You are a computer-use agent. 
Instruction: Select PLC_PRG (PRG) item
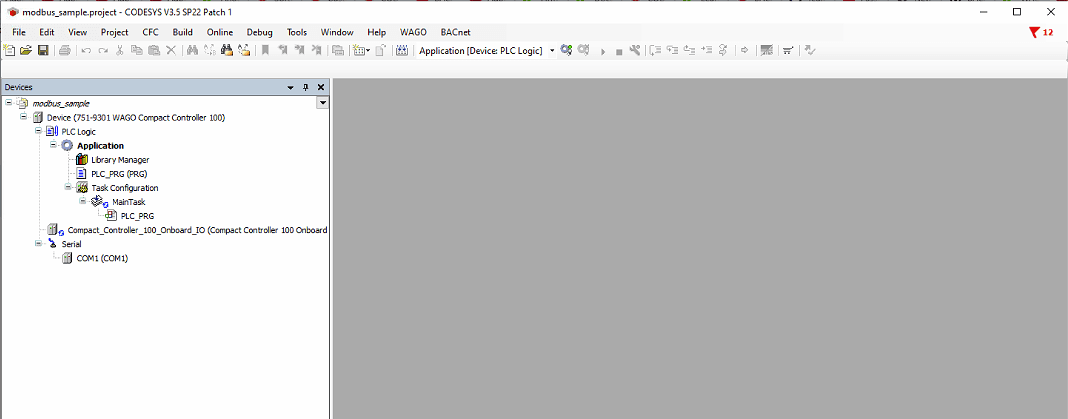[119, 174]
